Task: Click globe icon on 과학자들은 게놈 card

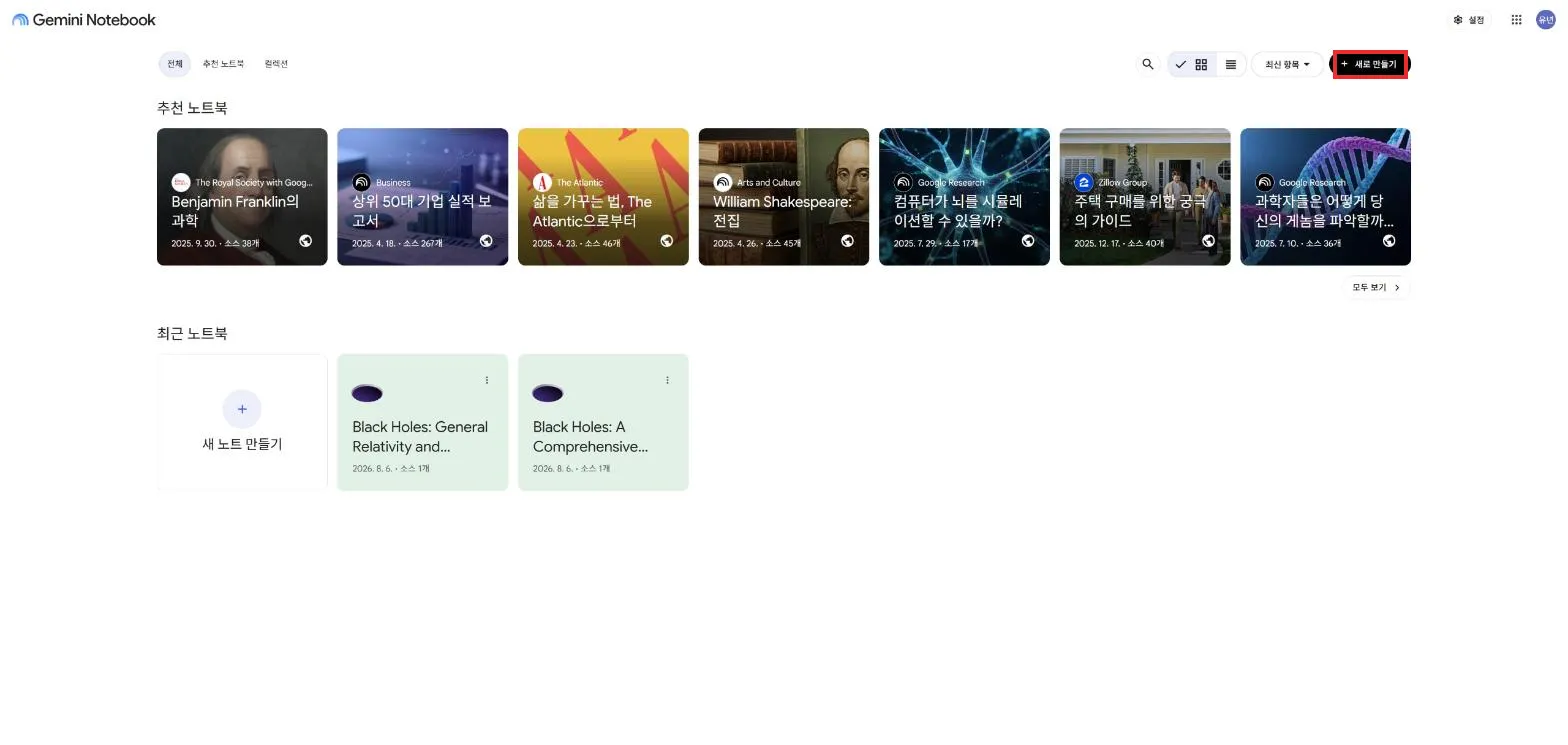Action: coord(1389,241)
